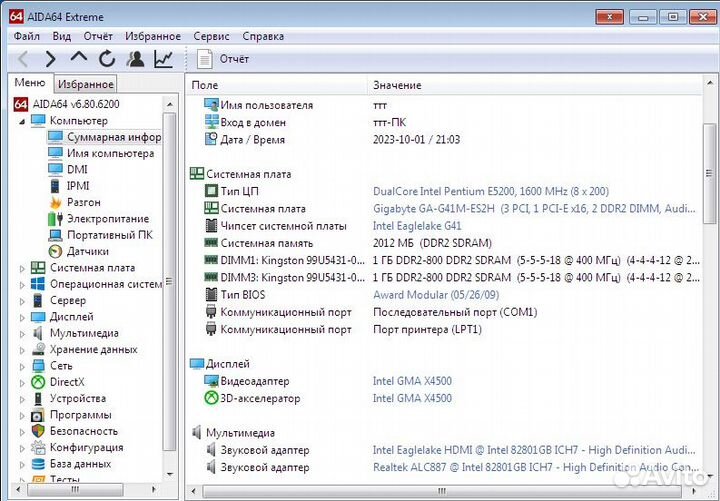
Task: Select Датчики in the tree
Action: pyautogui.click(x=87, y=251)
